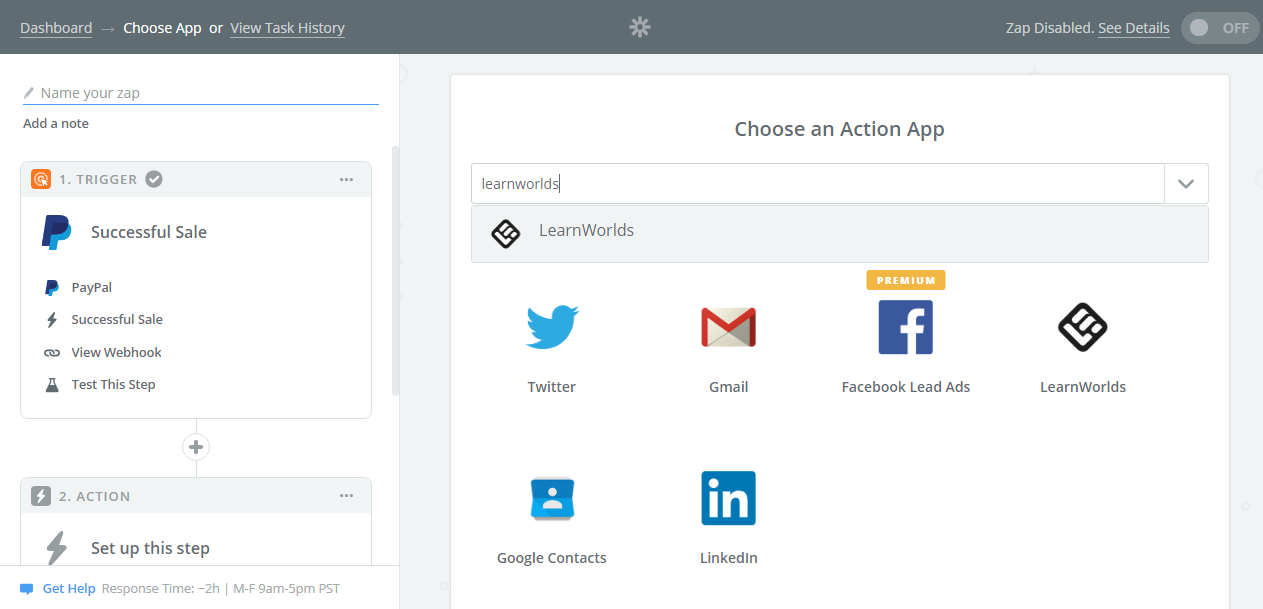Click the left panel scrollbar
The height and width of the screenshot is (609, 1263).
(395, 270)
